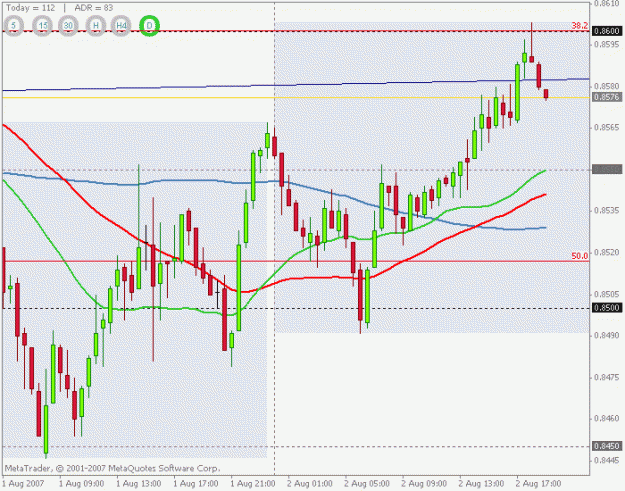Click the black 0.8600 price tag

pyautogui.click(x=607, y=31)
